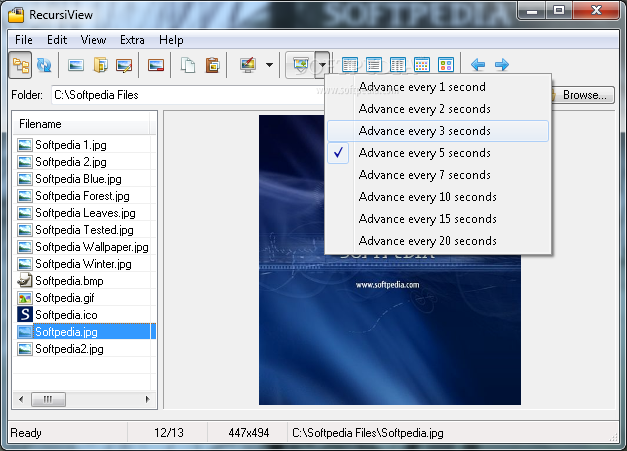The image size is (627, 451).
Task: Select Softpedia Winter.jpg in the list
Action: (83, 264)
